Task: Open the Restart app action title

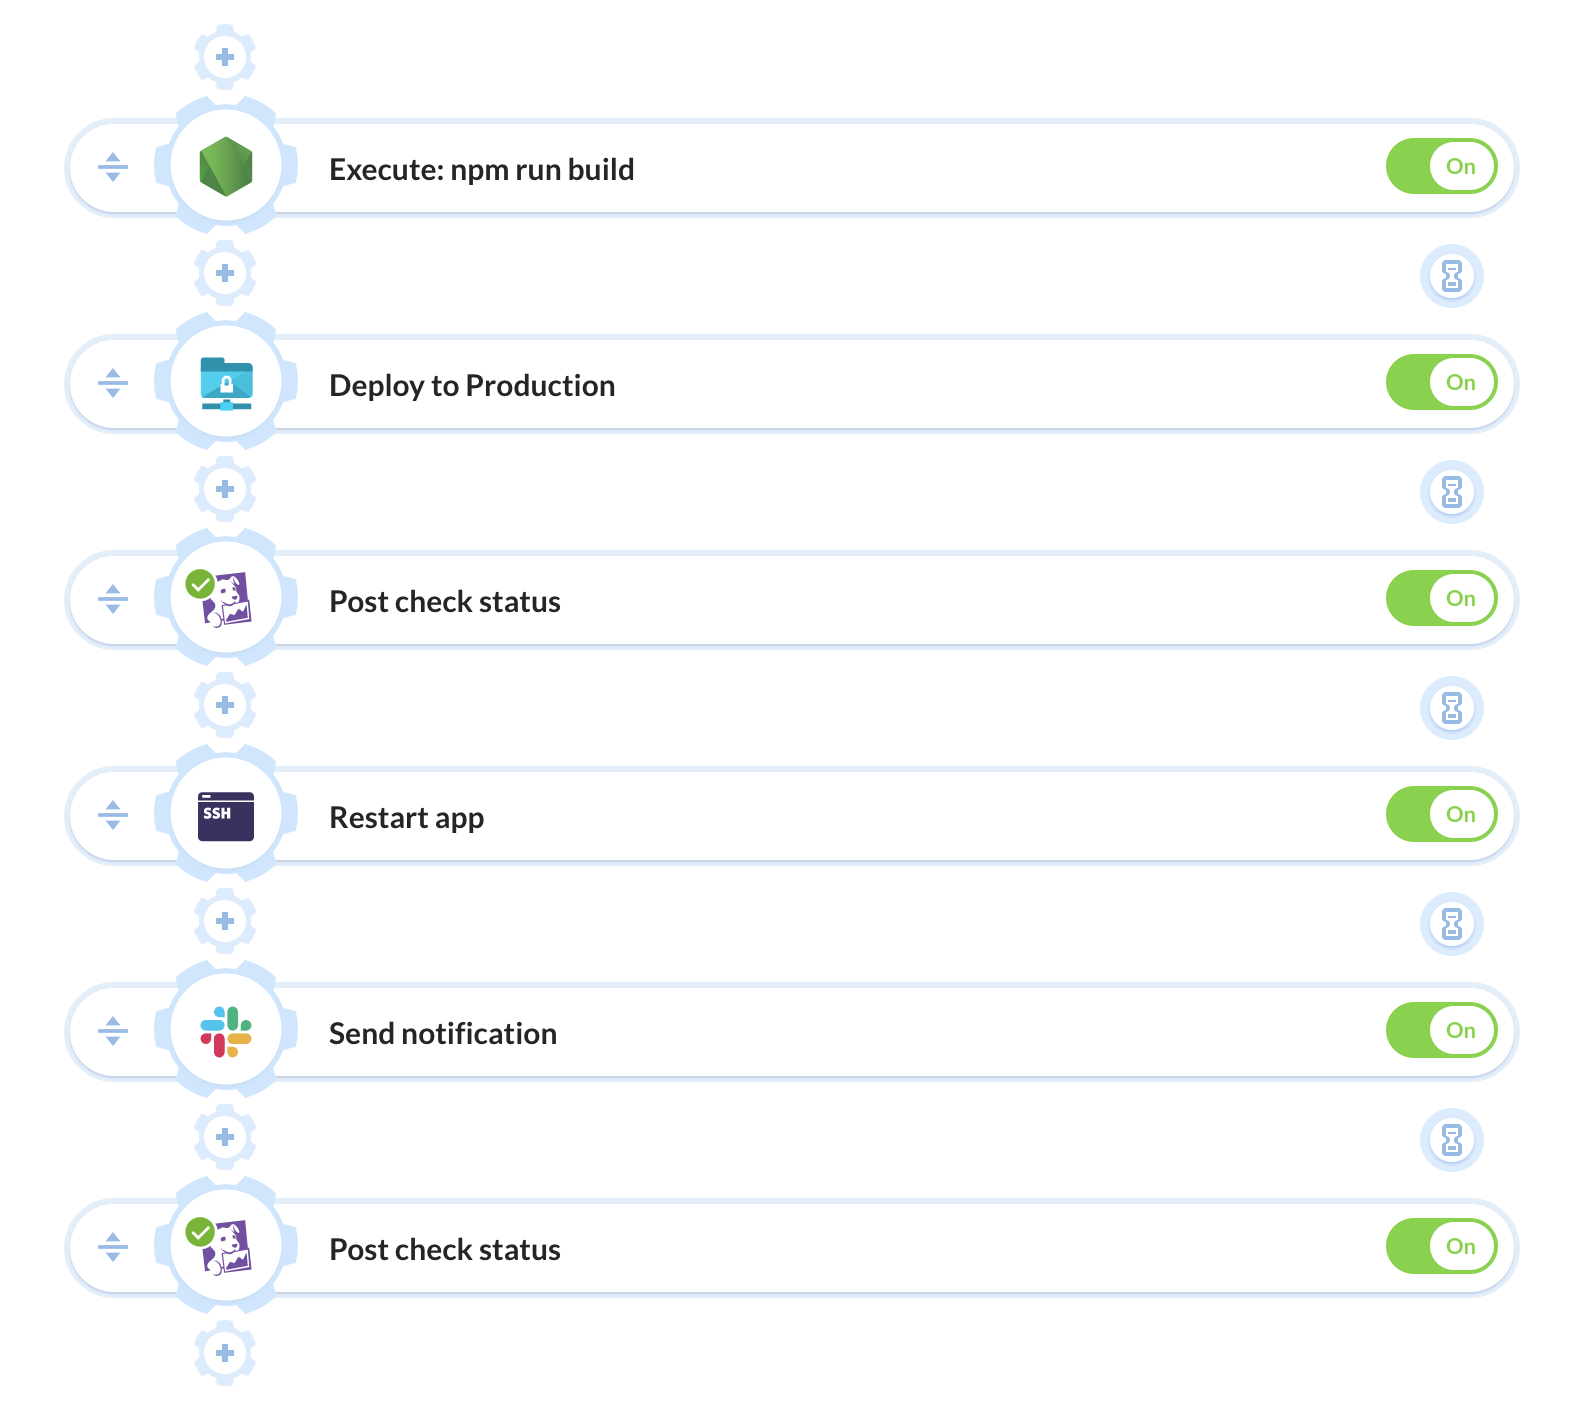Action: (407, 818)
